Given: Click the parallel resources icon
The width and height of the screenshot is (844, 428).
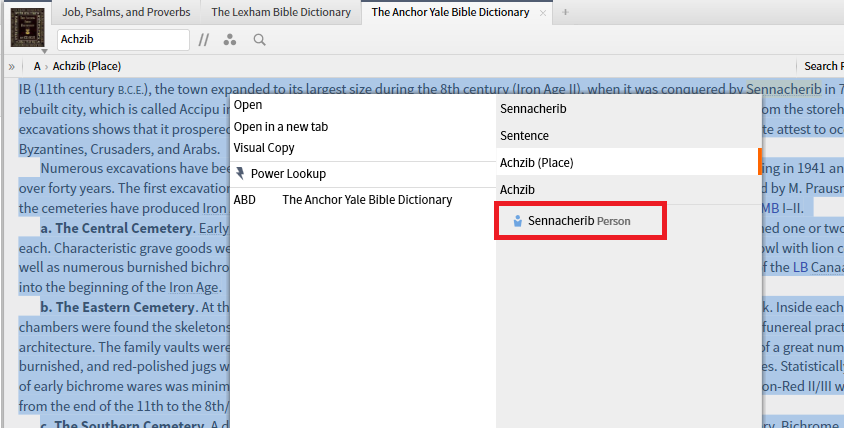Looking at the screenshot, I should (204, 40).
